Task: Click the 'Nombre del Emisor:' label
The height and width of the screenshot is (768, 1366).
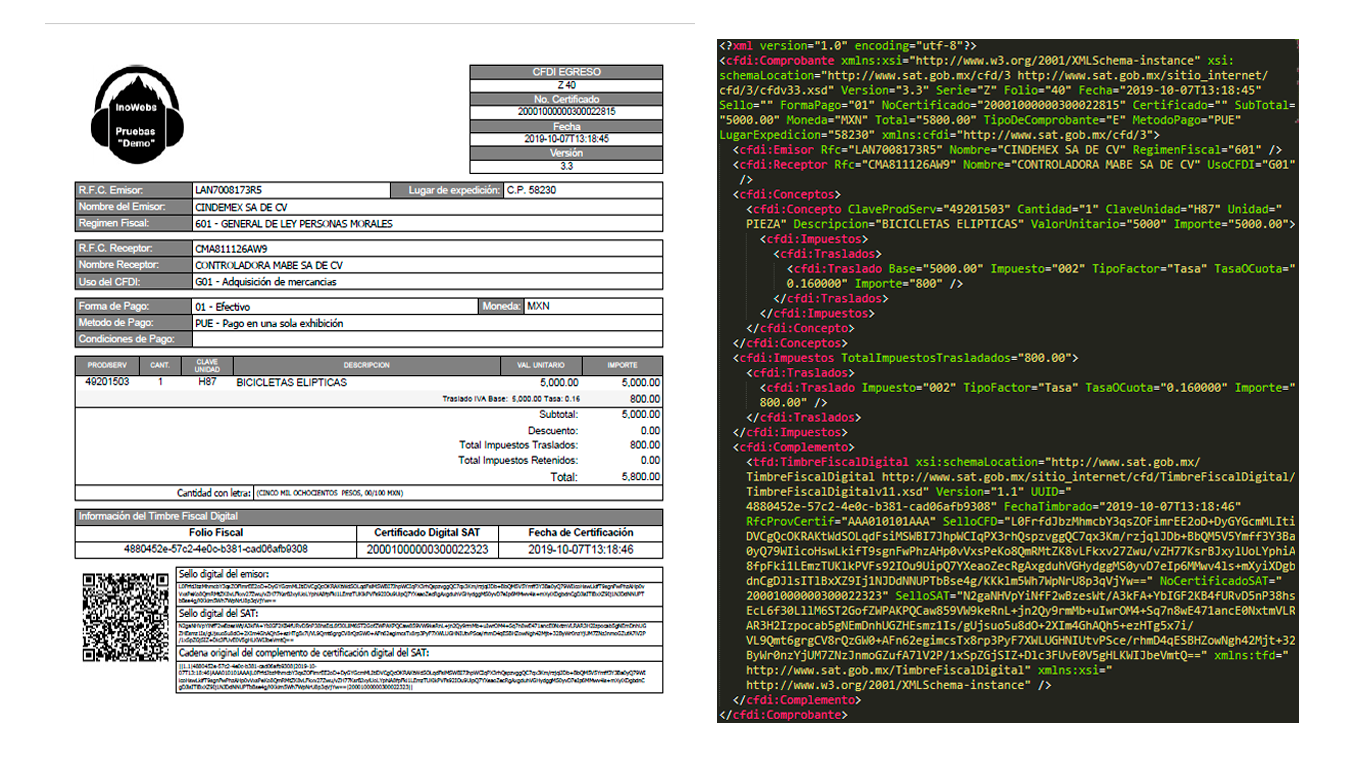Action: [x=120, y=207]
